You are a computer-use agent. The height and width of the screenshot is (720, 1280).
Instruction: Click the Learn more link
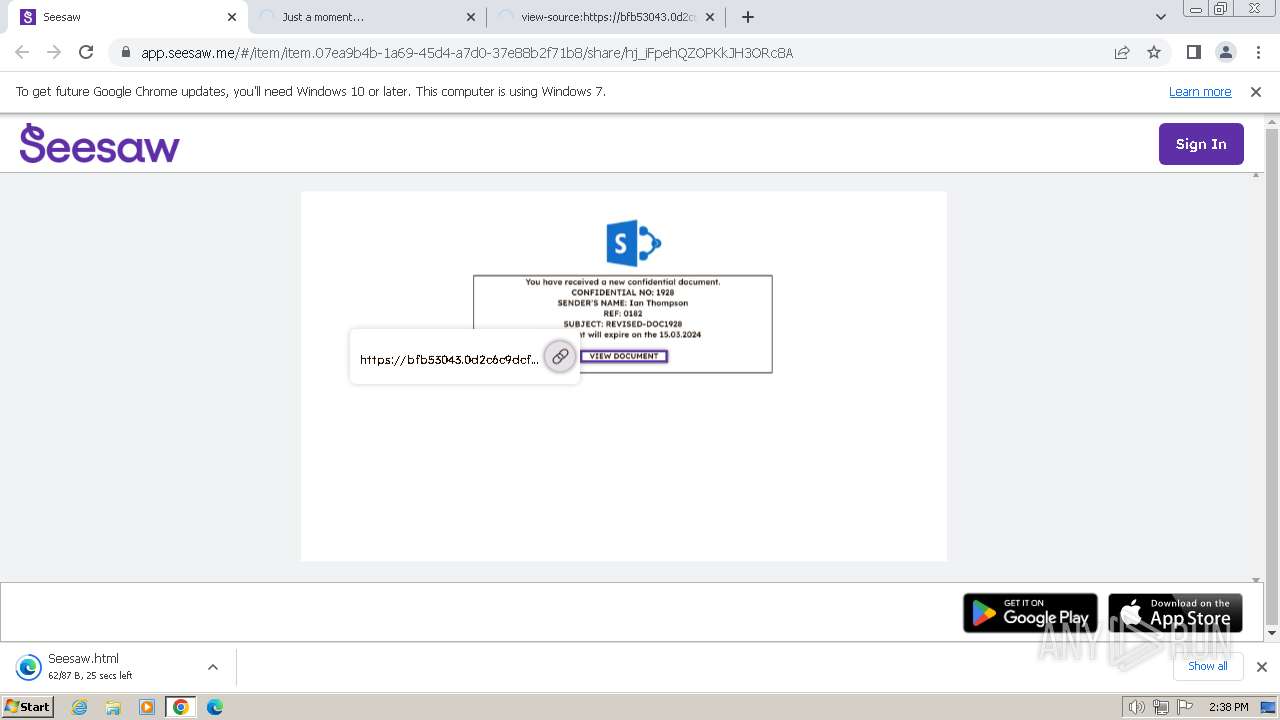tap(1200, 92)
